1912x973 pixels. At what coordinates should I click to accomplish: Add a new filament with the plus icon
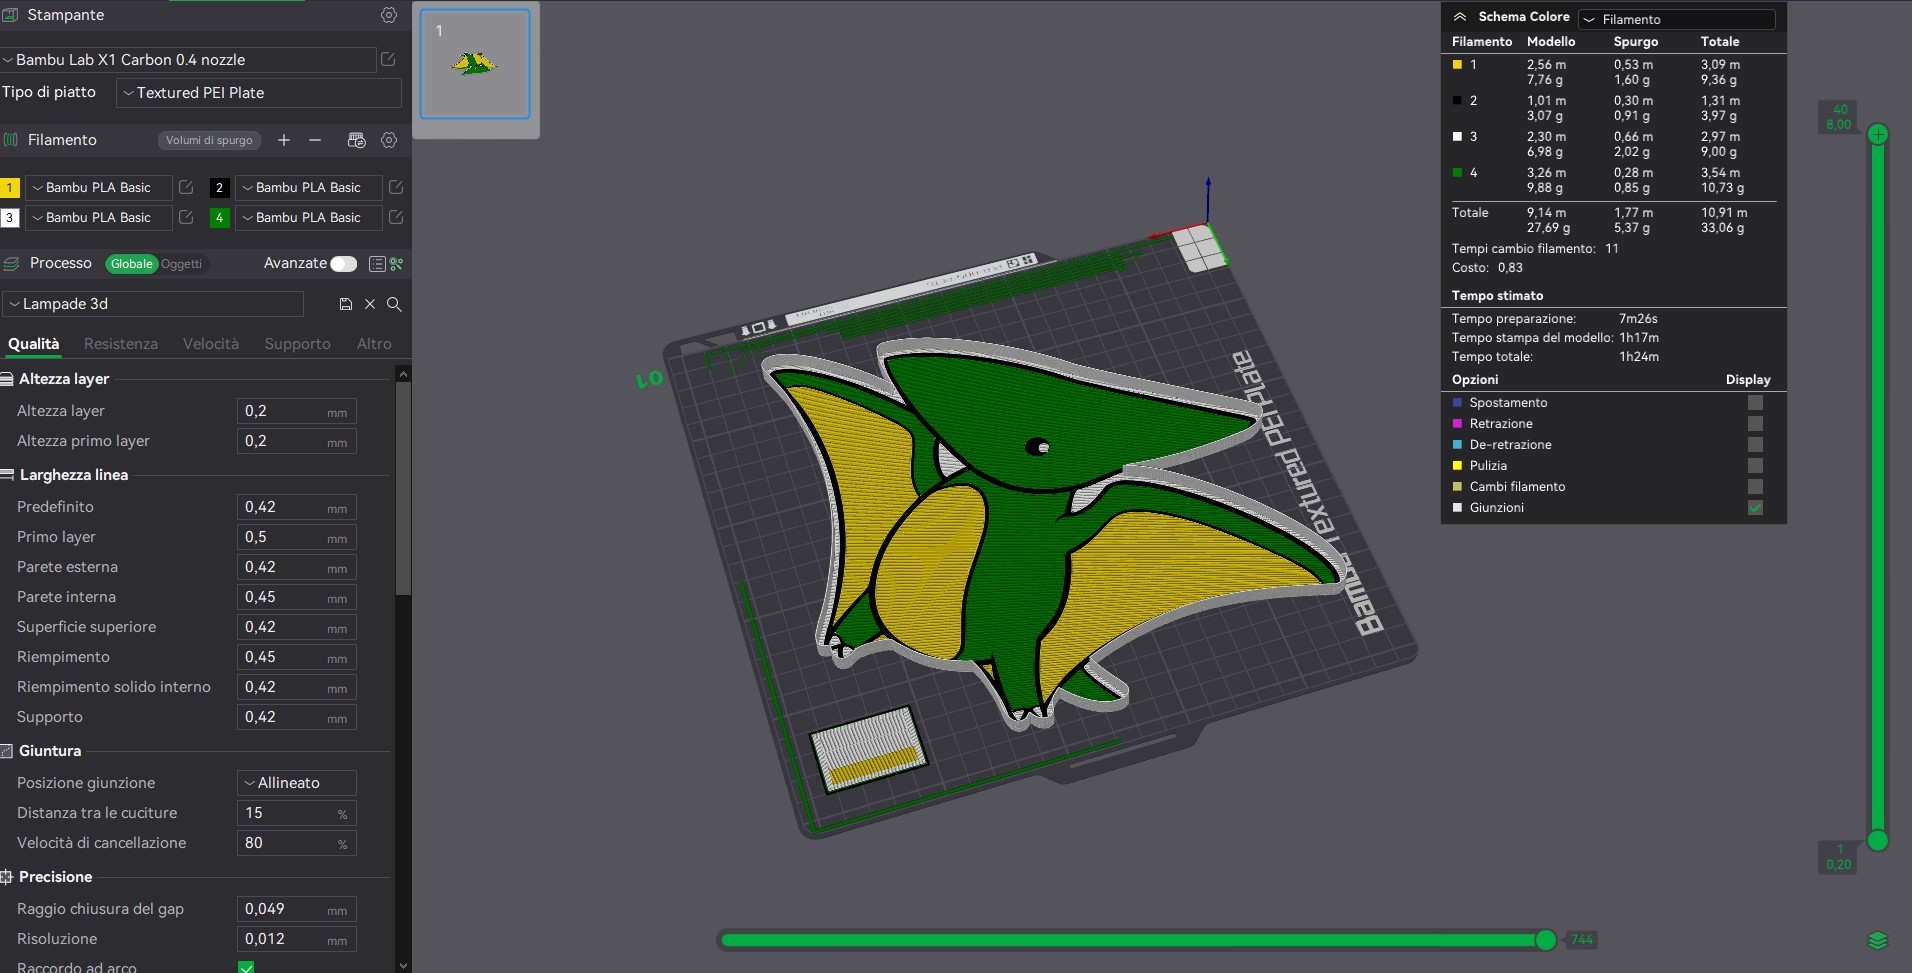[x=284, y=140]
